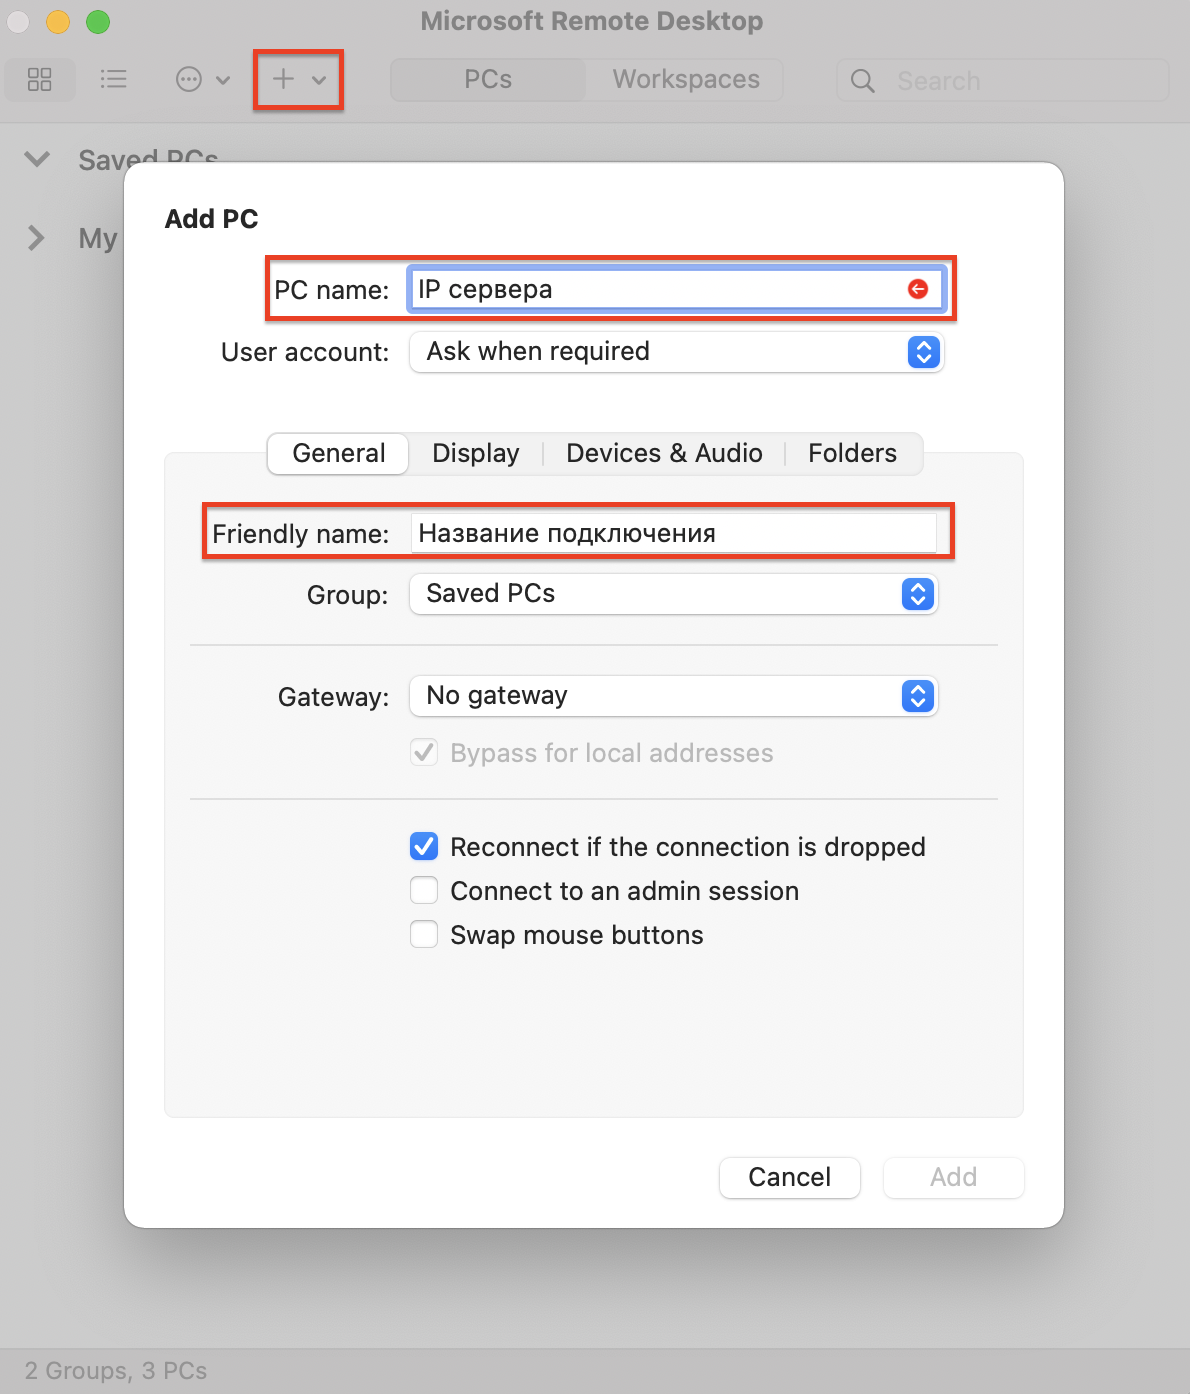Screen dimensions: 1190x1394
Task: Open the User account dropdown
Action: [x=677, y=352]
